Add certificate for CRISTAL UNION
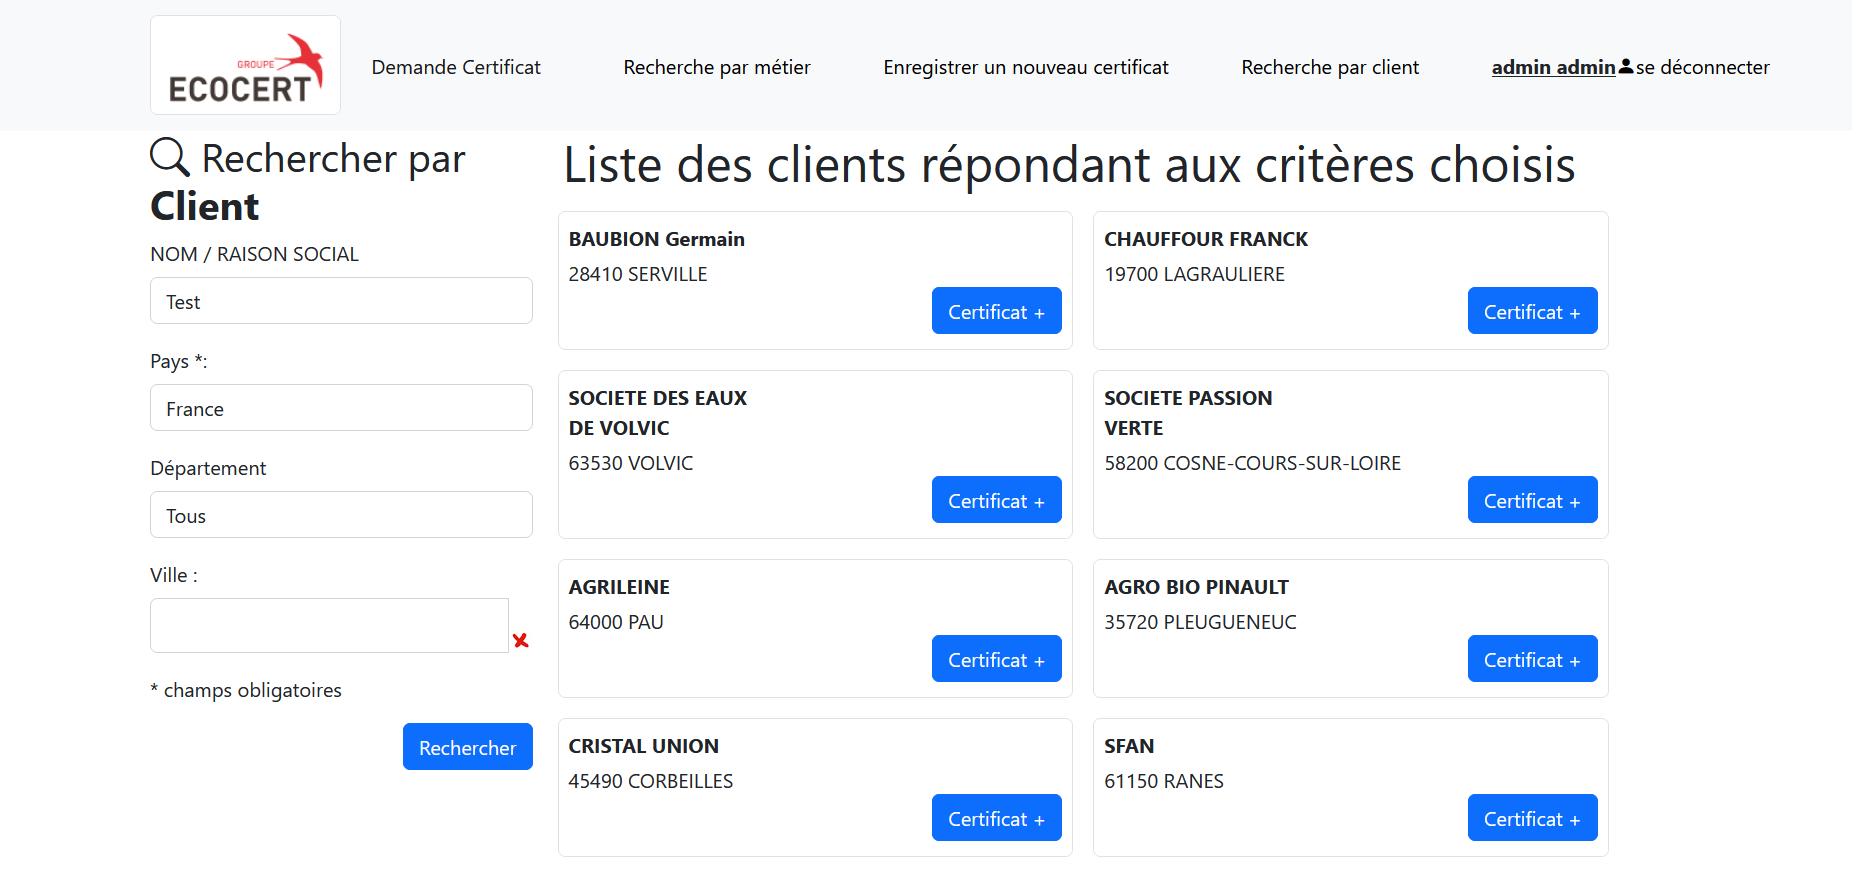 [996, 818]
